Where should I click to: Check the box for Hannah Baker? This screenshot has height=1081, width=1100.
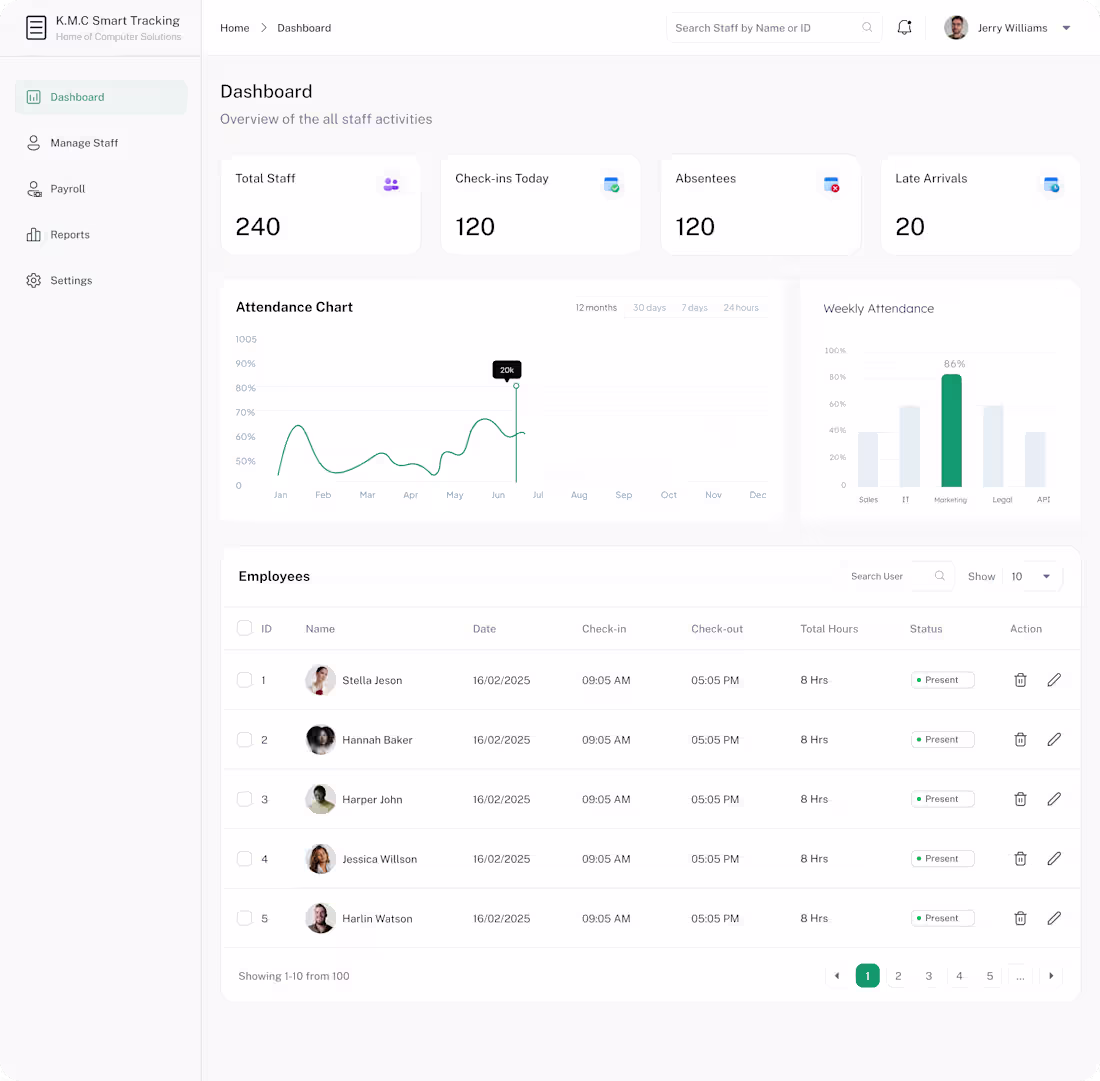point(244,739)
